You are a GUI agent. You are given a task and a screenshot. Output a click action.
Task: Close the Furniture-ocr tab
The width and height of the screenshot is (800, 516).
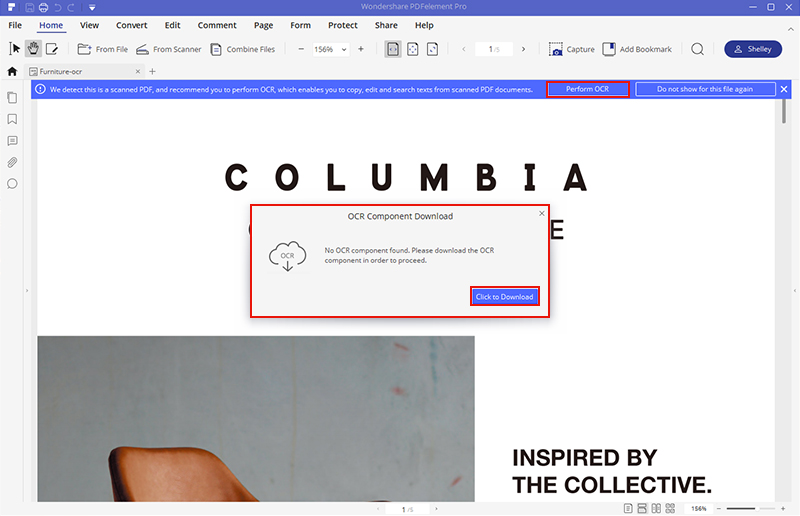point(138,71)
